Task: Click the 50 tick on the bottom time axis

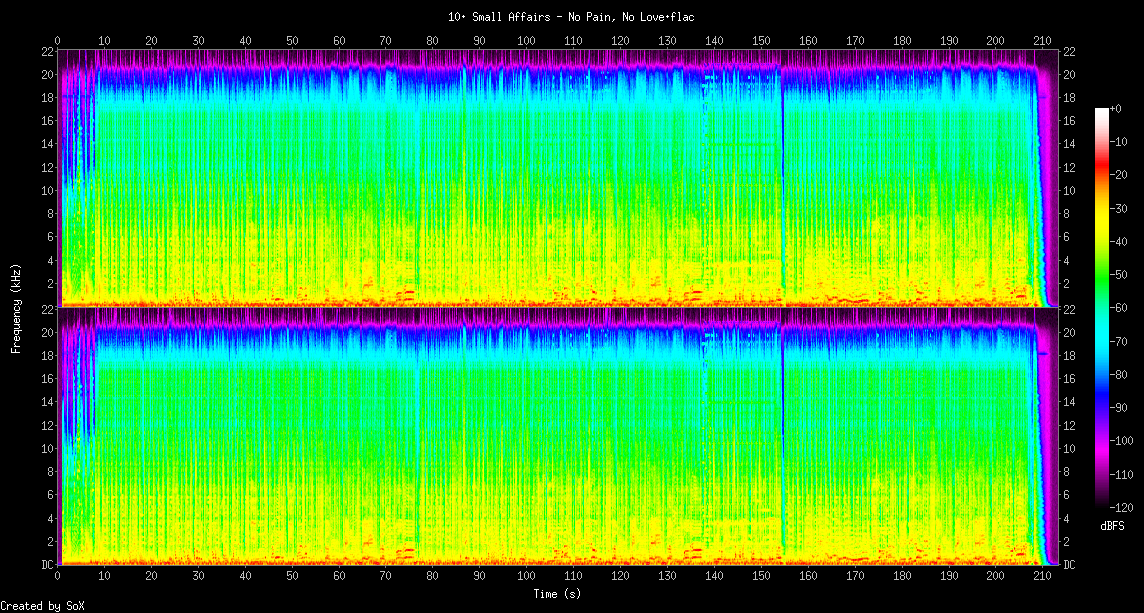Action: (292, 578)
